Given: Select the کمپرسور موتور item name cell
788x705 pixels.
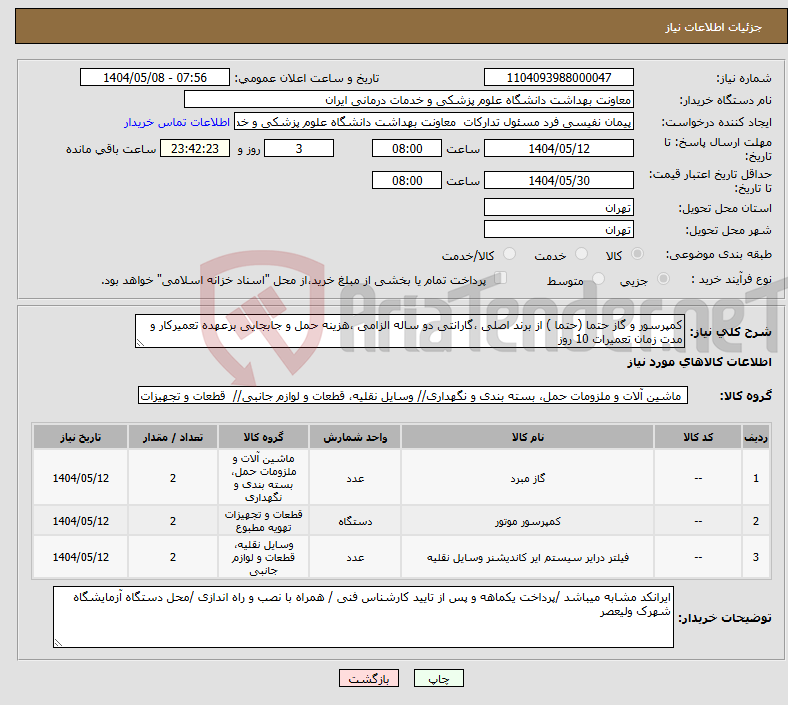Looking at the screenshot, I should pyautogui.click(x=528, y=521).
